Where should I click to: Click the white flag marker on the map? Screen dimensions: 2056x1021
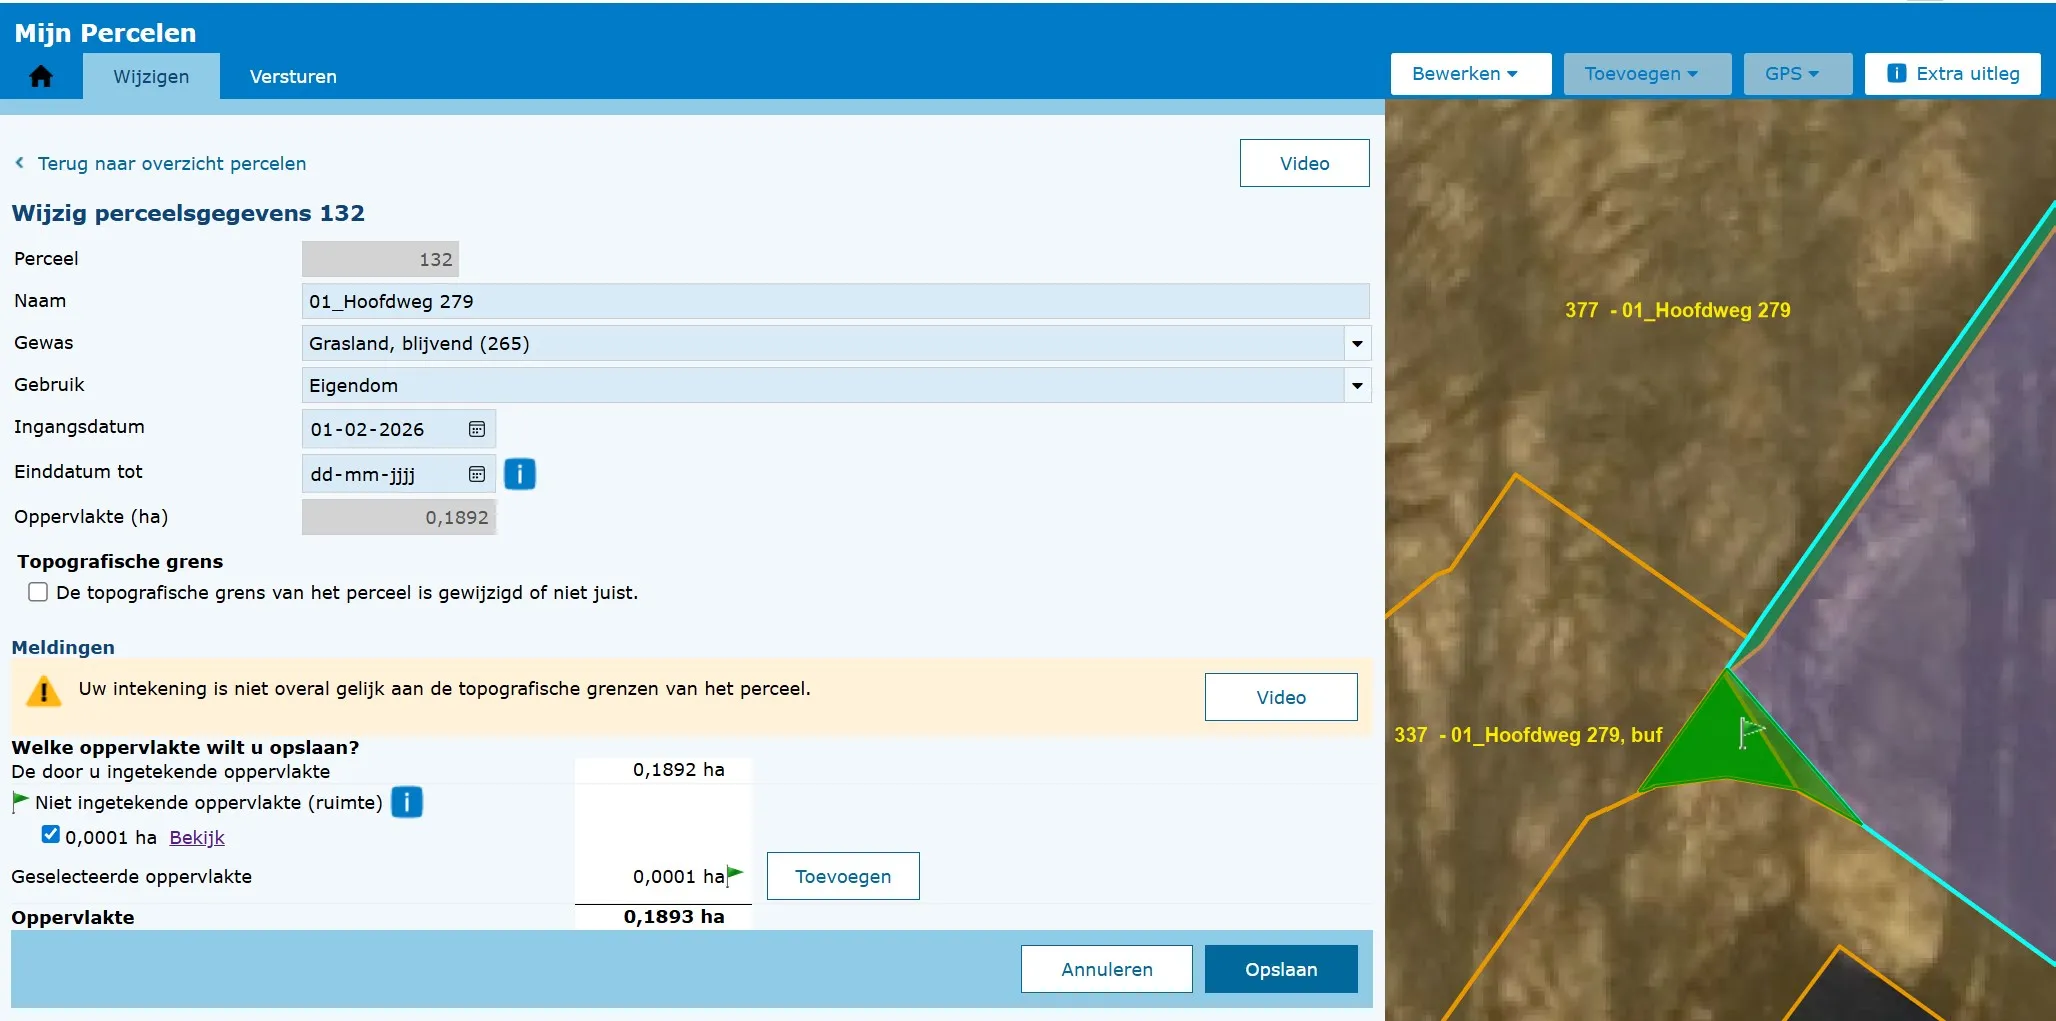click(1750, 733)
